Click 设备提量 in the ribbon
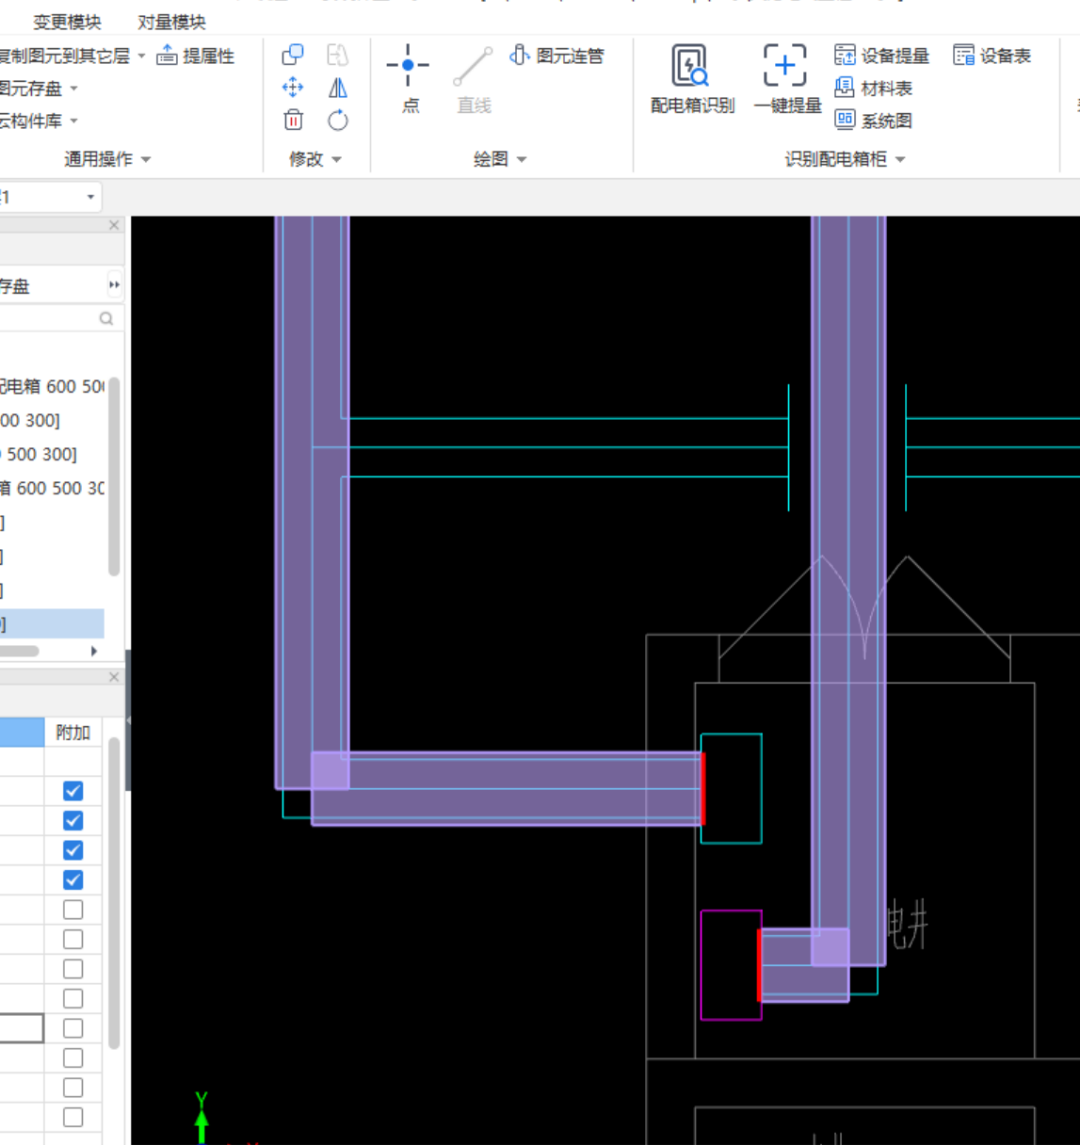The height and width of the screenshot is (1145, 1080). [881, 55]
